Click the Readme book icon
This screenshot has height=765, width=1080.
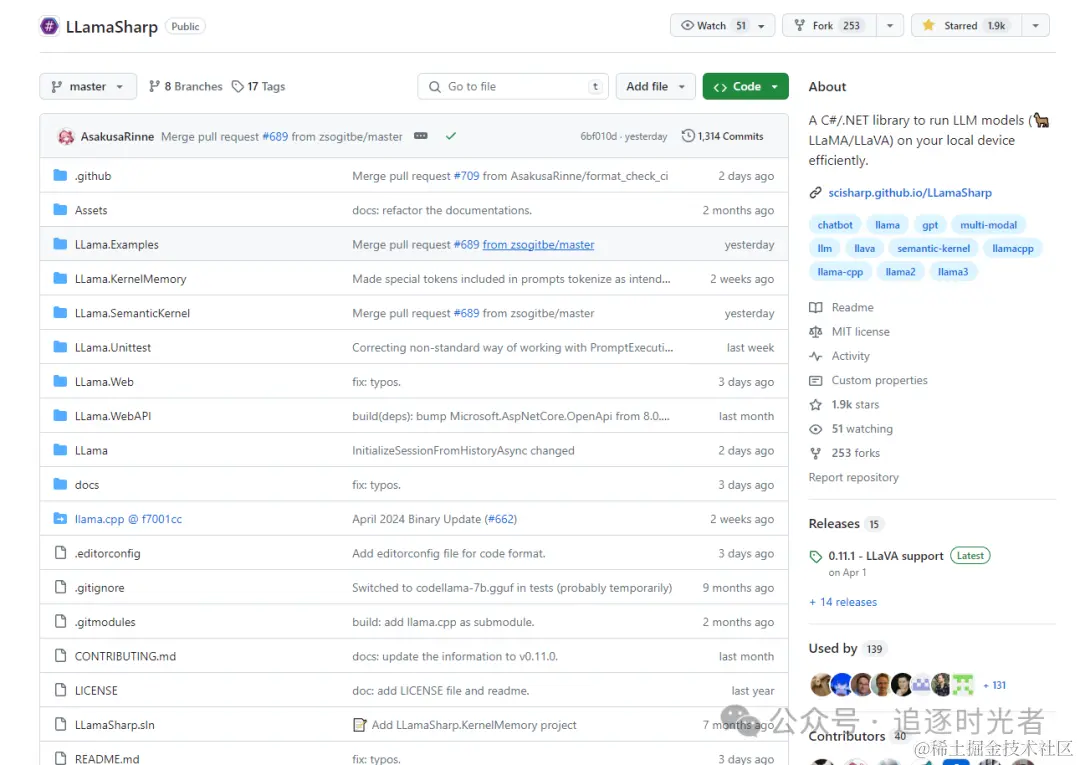point(816,308)
